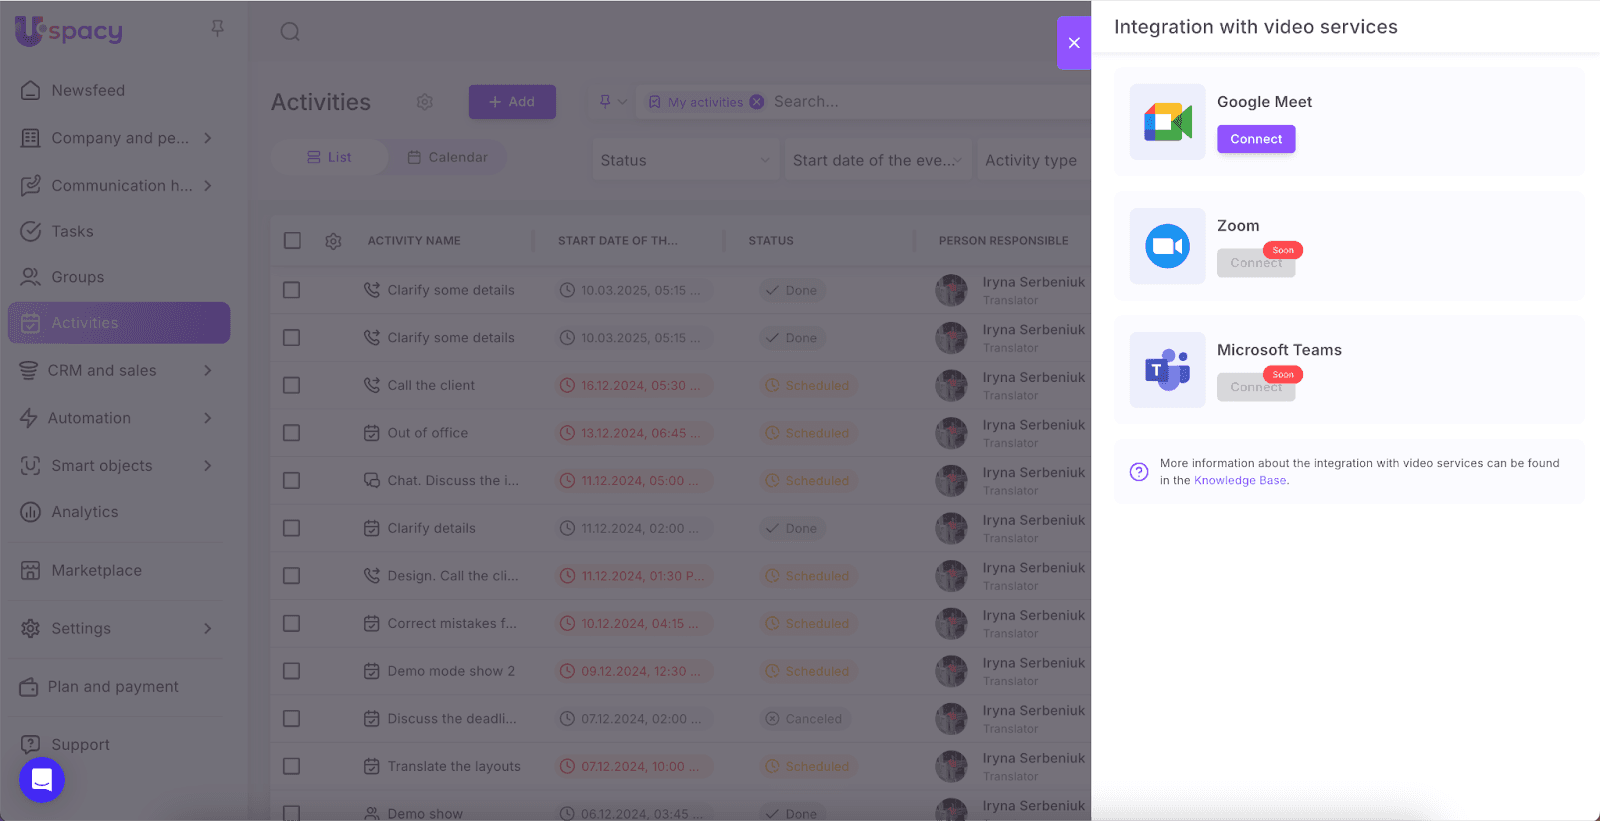The image size is (1600, 821).
Task: Switch to the Calendar view tab
Action: (447, 157)
